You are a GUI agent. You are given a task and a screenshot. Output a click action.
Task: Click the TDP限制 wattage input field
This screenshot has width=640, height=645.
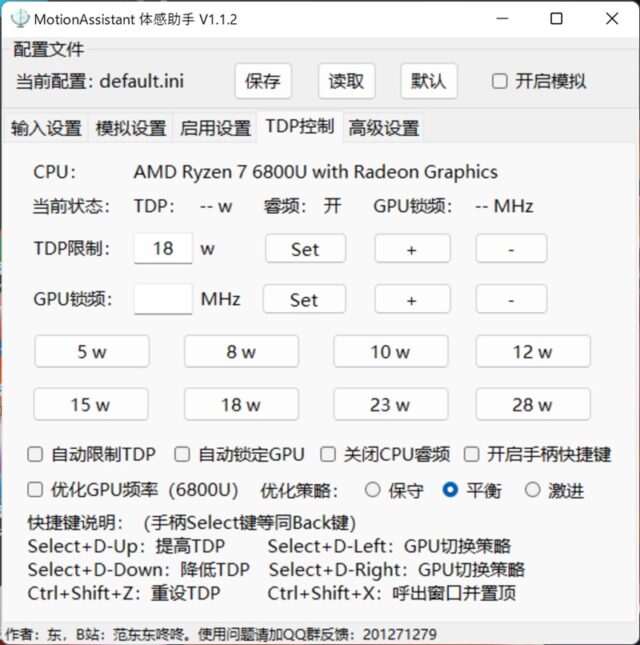[162, 249]
